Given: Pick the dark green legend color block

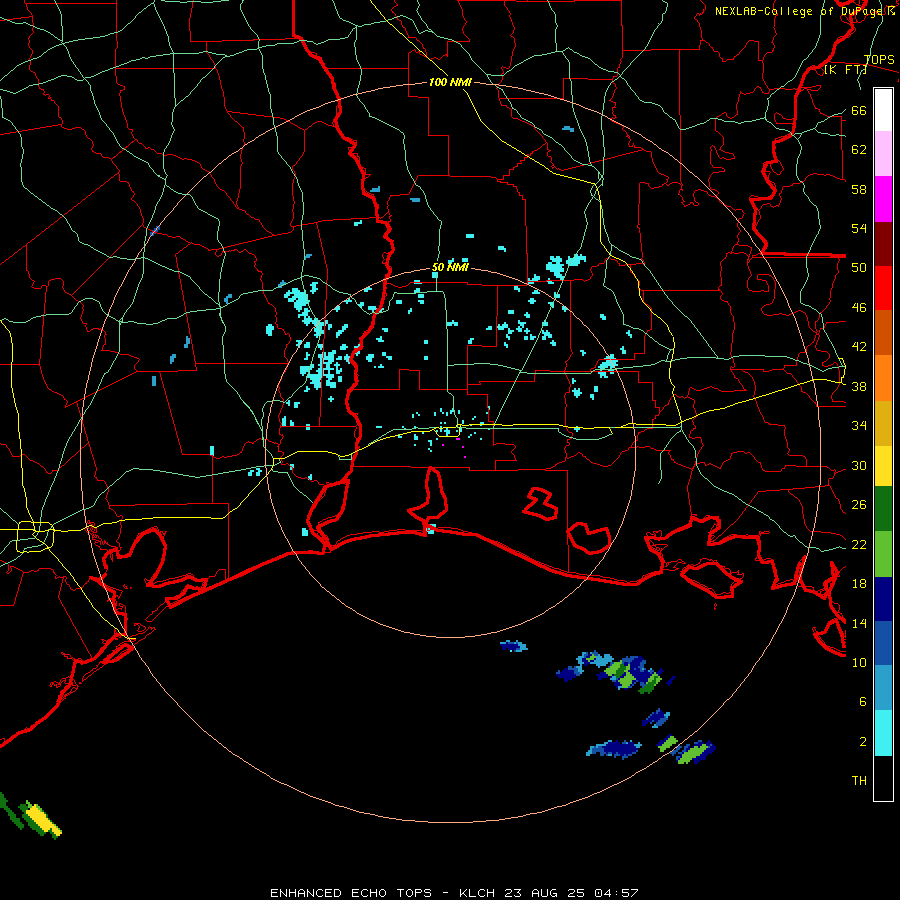Looking at the screenshot, I should [883, 509].
